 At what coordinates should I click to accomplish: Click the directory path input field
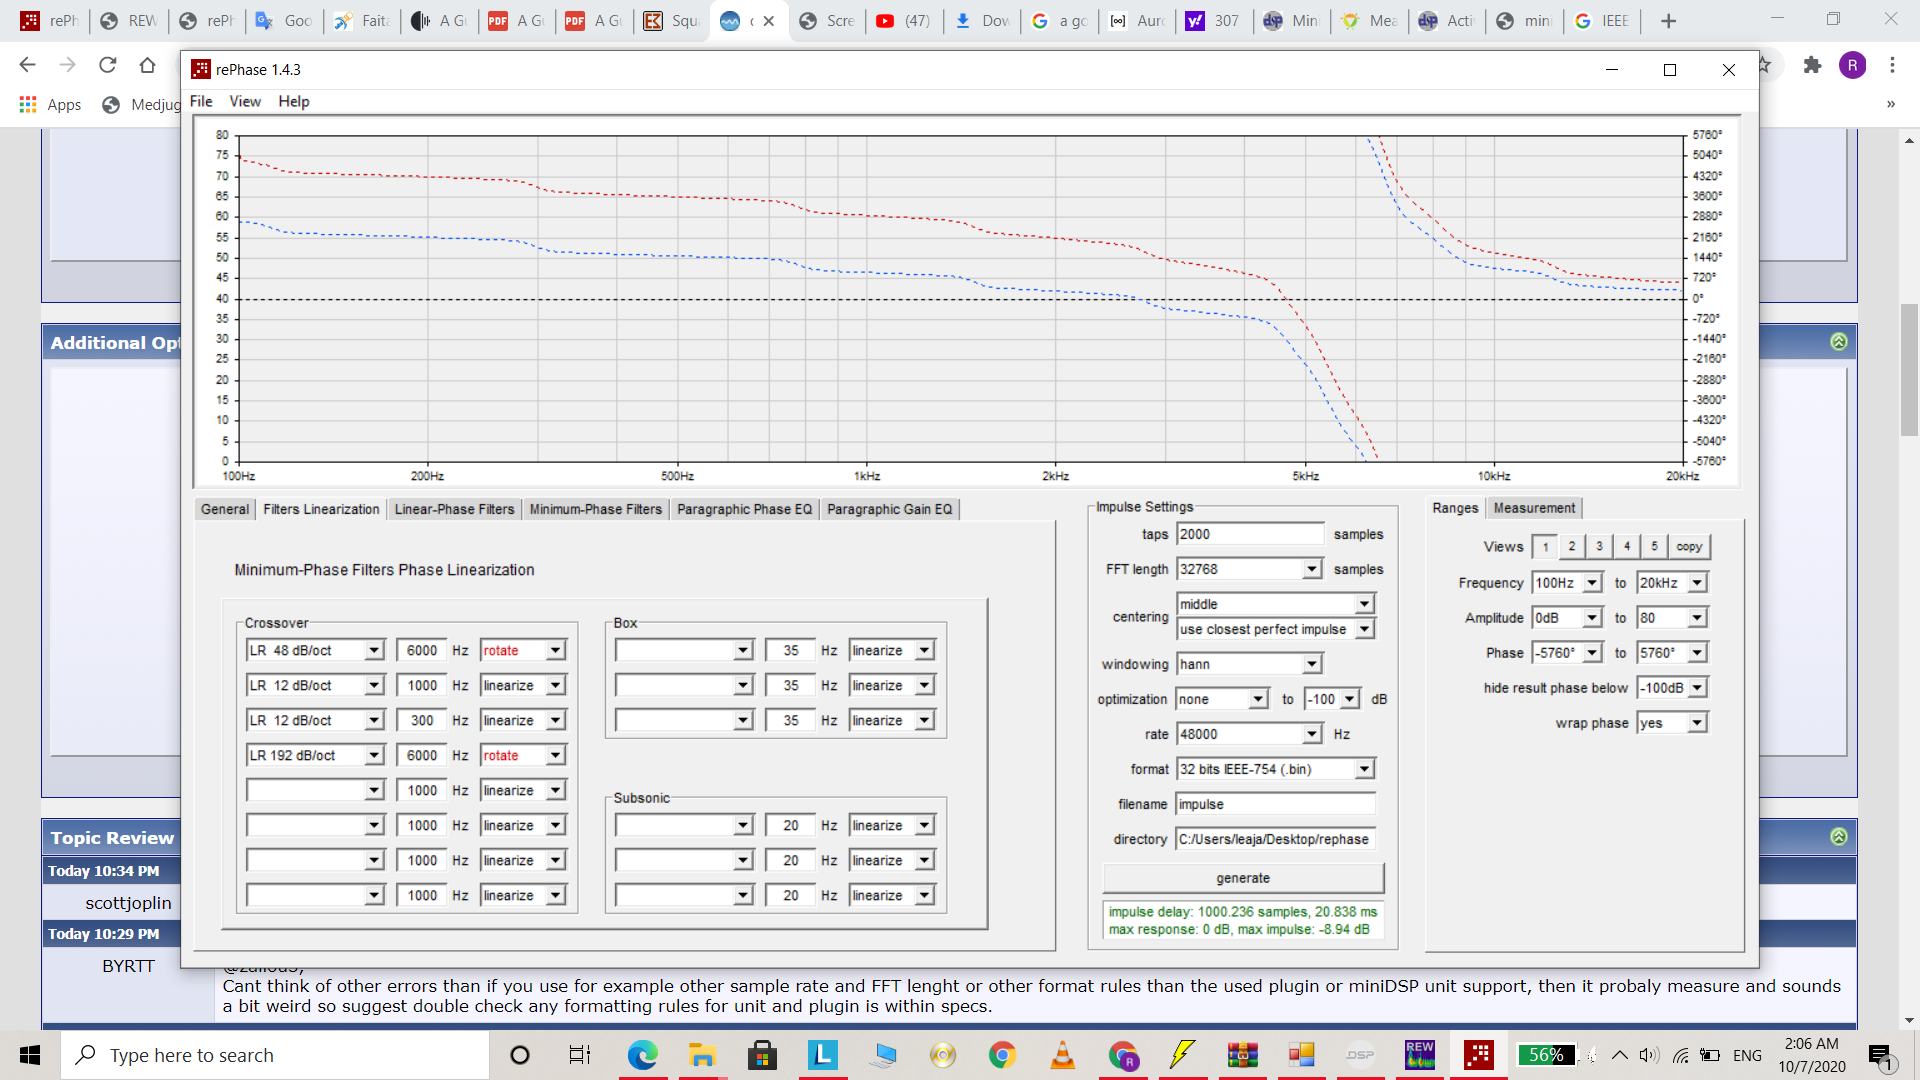coord(1276,840)
